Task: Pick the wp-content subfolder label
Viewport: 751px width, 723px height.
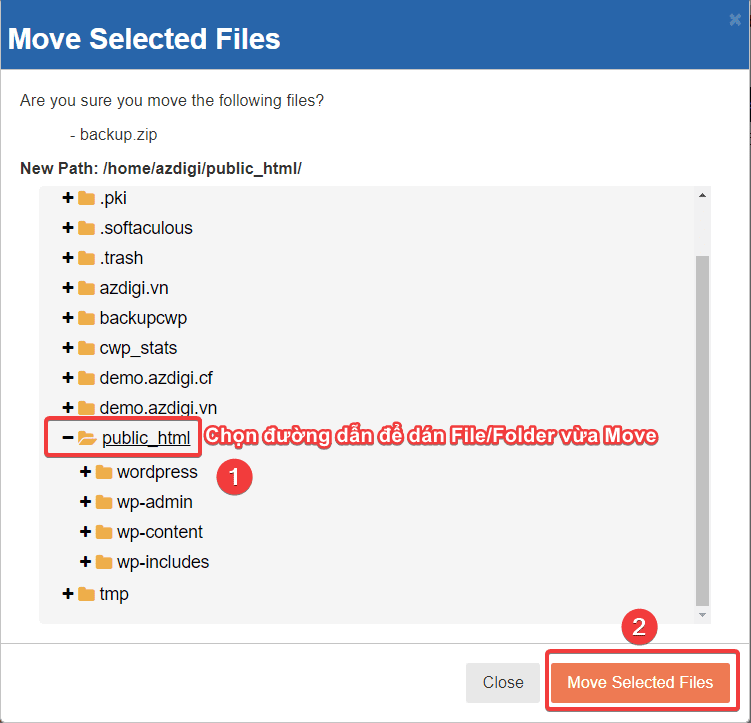Action: 160,532
